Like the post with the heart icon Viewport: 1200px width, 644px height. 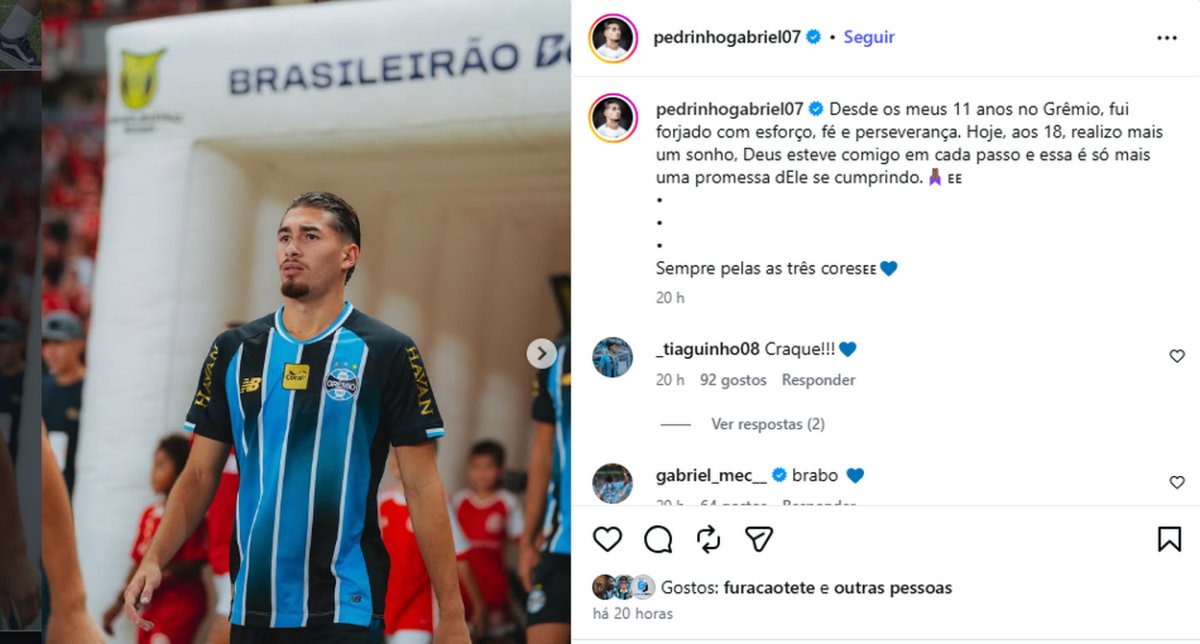tap(607, 540)
